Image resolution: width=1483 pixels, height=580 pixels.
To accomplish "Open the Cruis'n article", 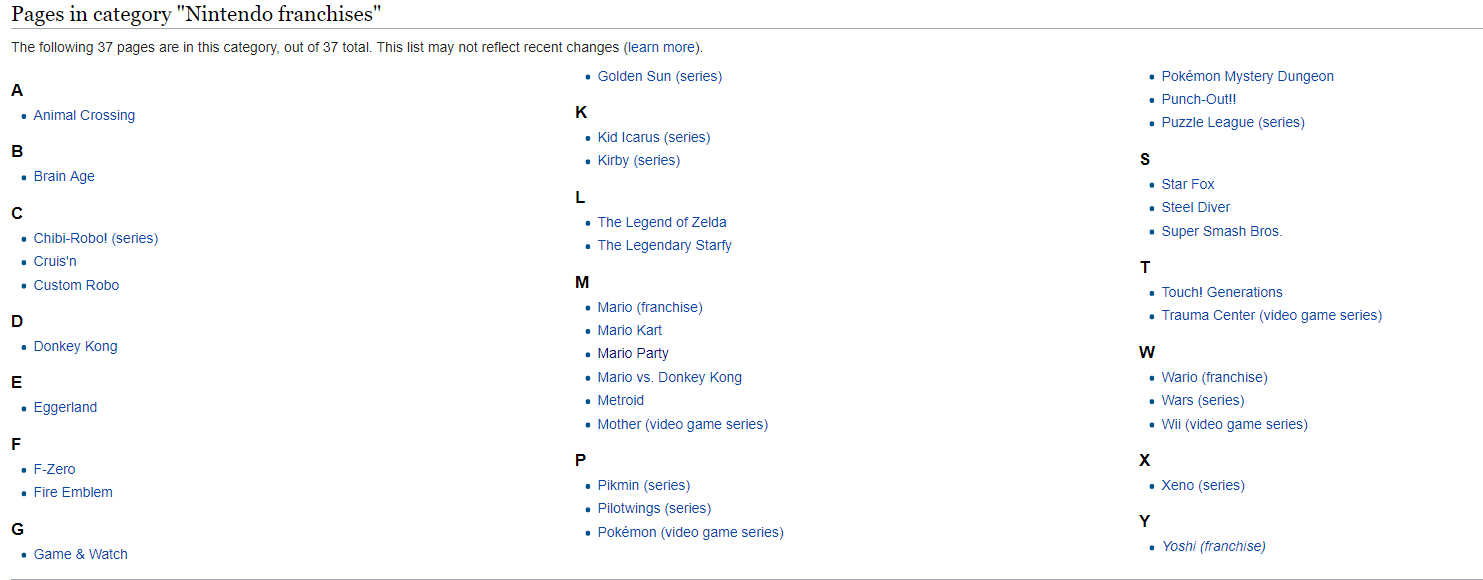I will (x=55, y=261).
